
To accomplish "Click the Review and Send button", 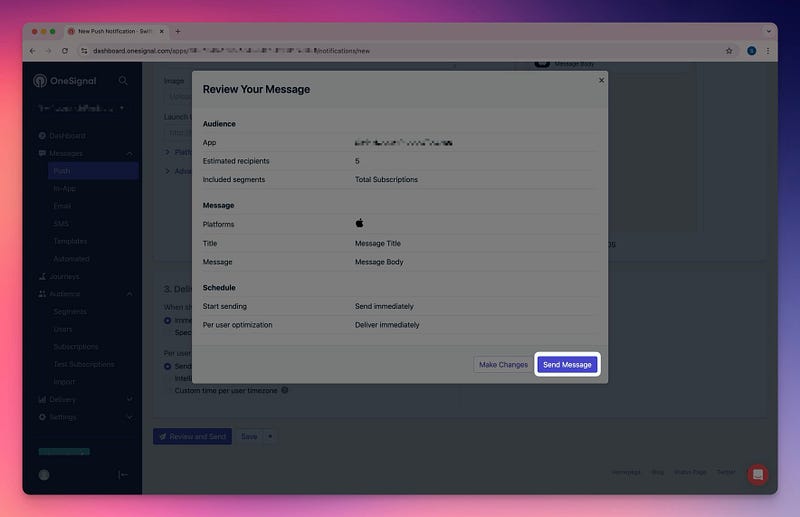I will pos(192,436).
